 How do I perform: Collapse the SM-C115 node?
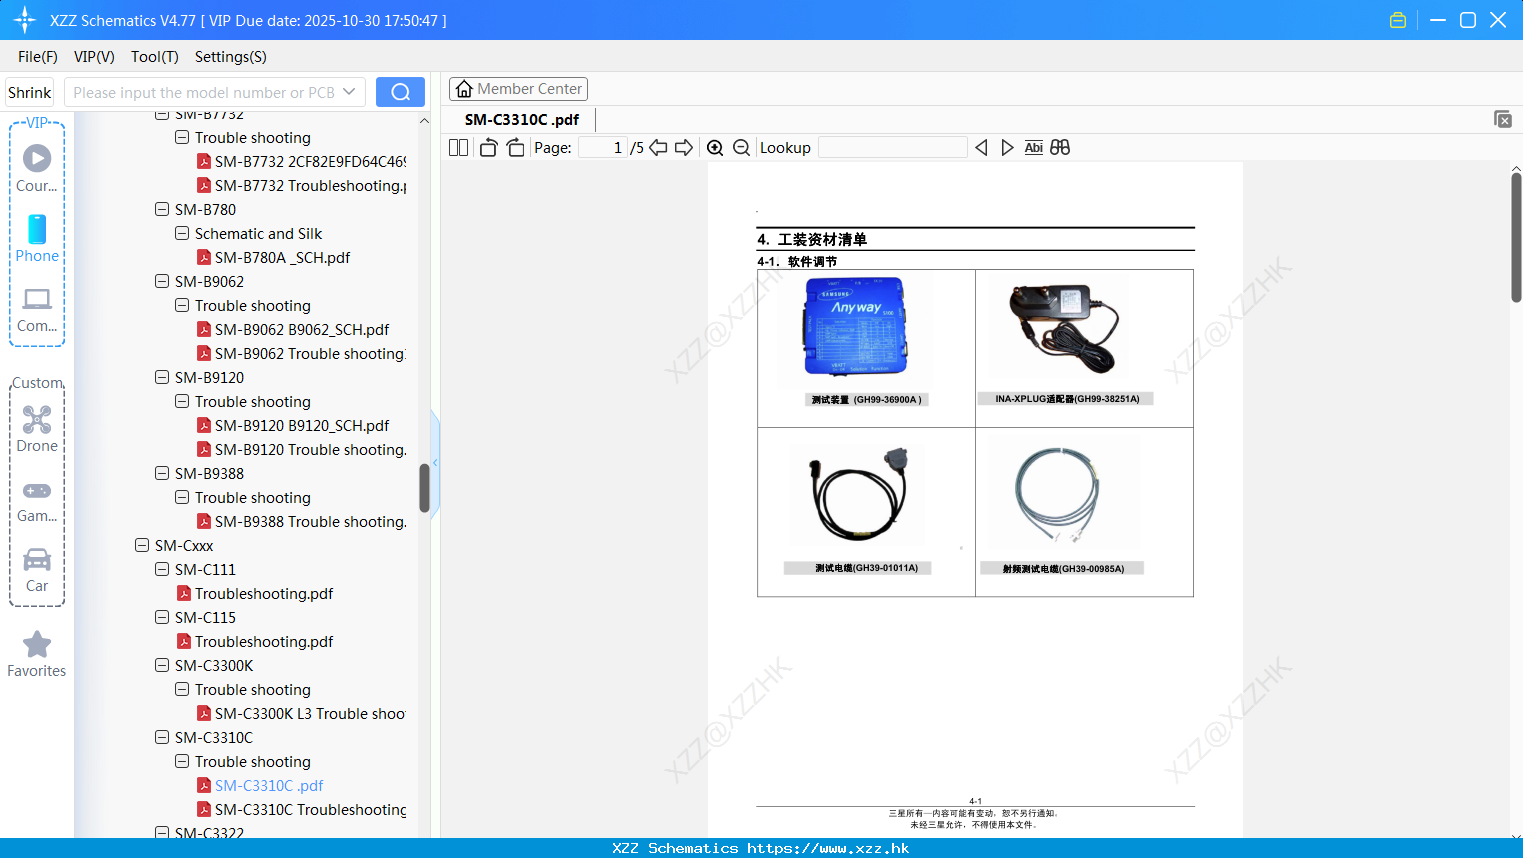click(162, 617)
